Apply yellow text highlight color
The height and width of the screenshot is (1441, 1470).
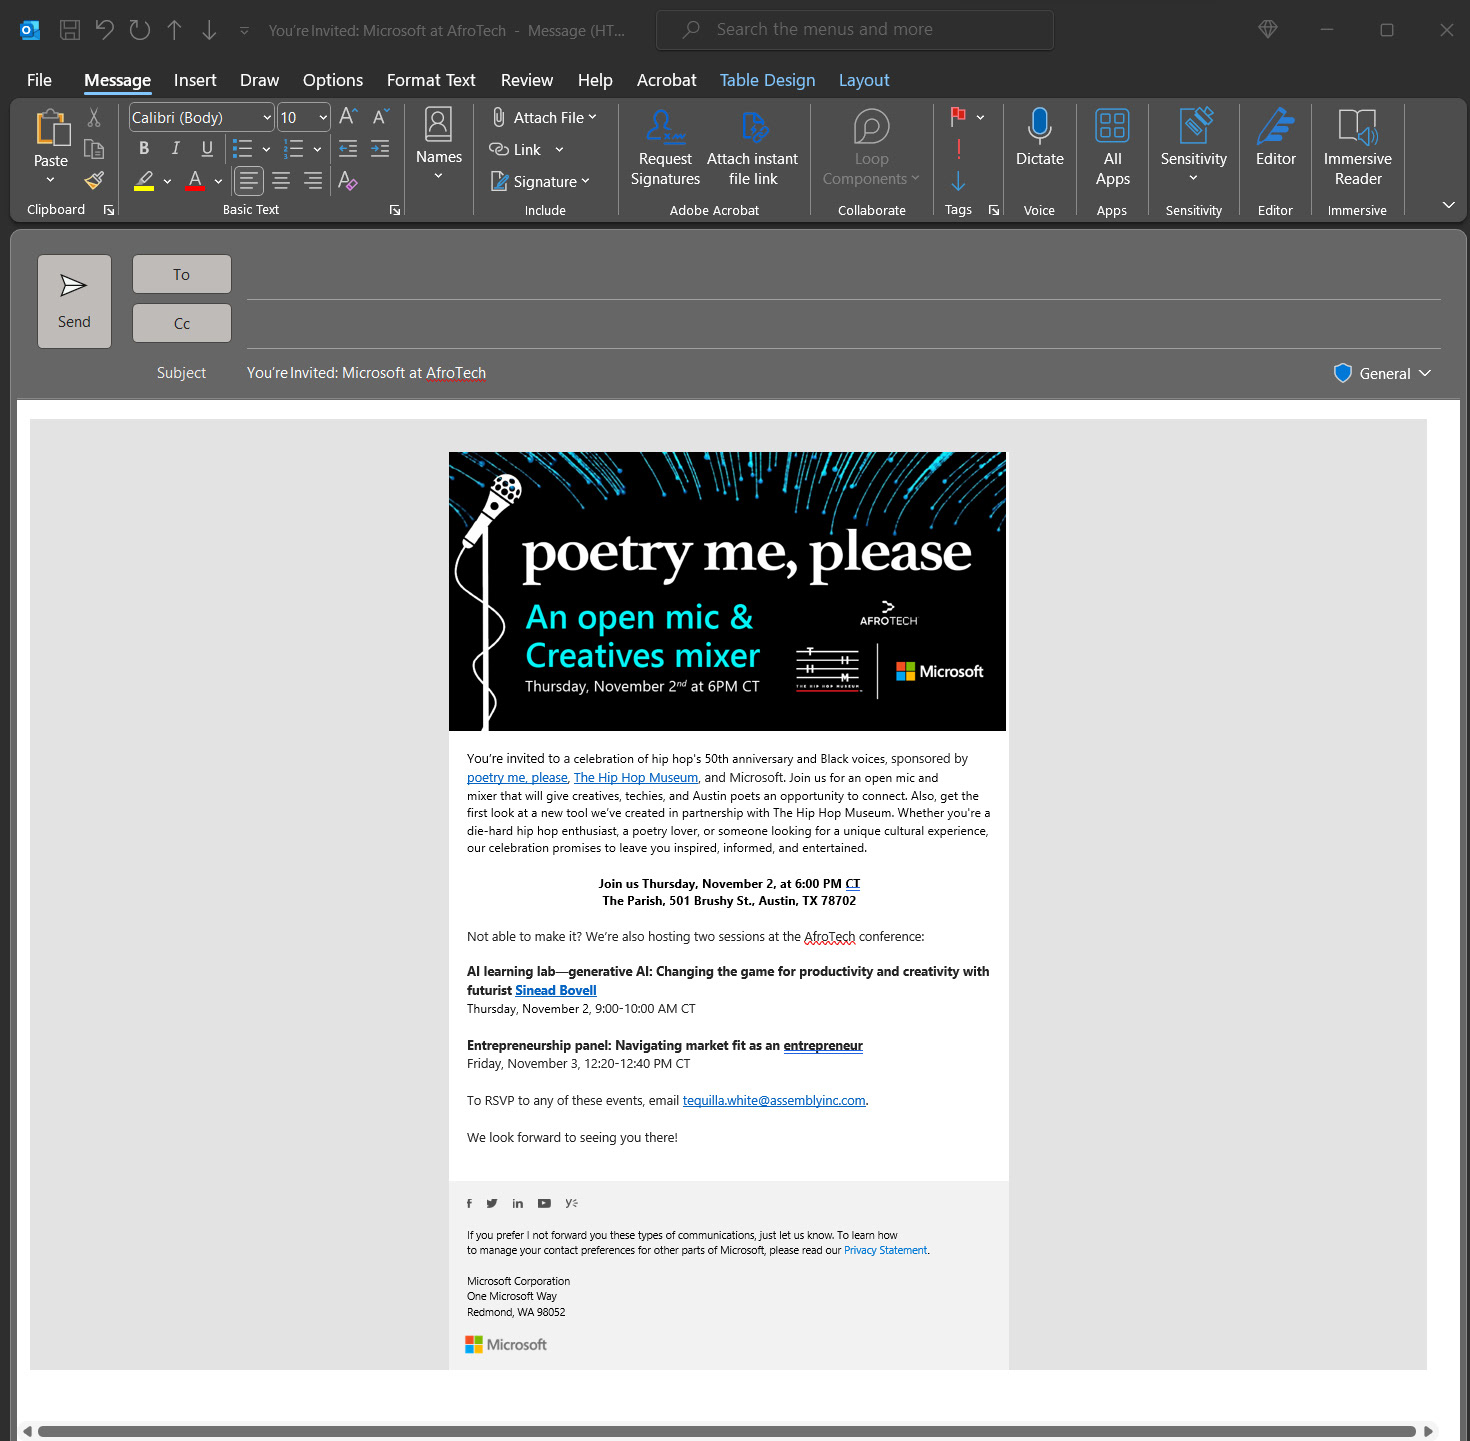144,181
